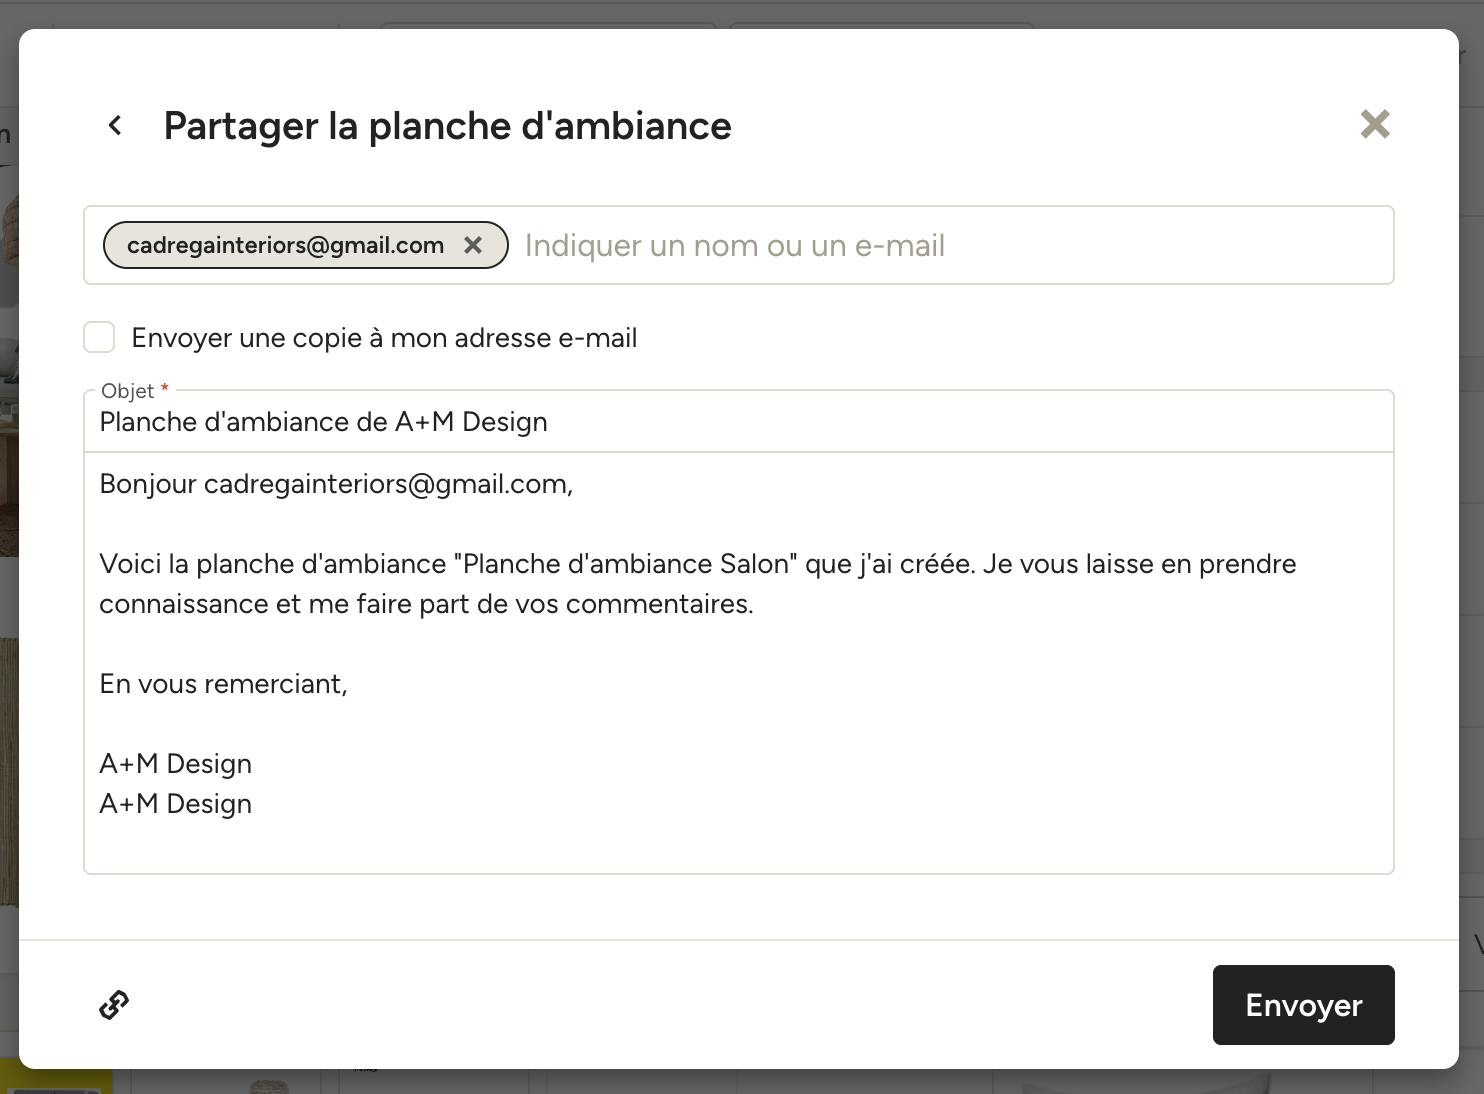The image size is (1484, 1094).
Task: Place cursor in the Voici la planche d'ambiance paragraph
Action: pyautogui.click(x=698, y=584)
